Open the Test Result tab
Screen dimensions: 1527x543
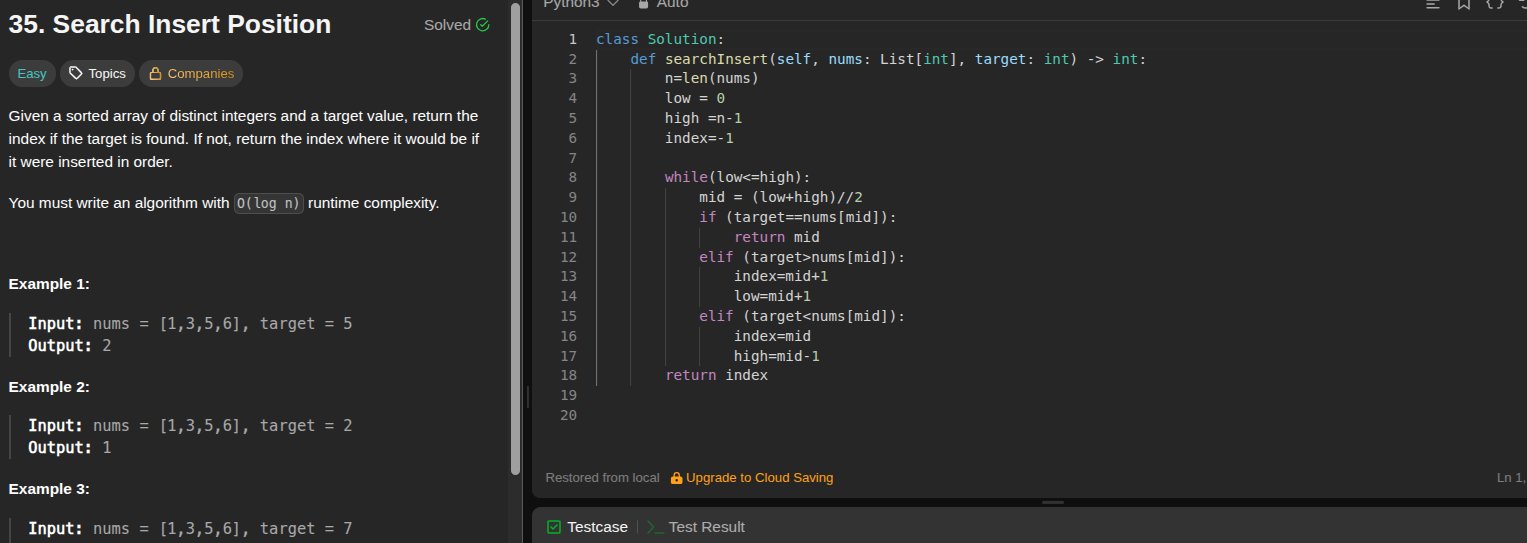706,527
